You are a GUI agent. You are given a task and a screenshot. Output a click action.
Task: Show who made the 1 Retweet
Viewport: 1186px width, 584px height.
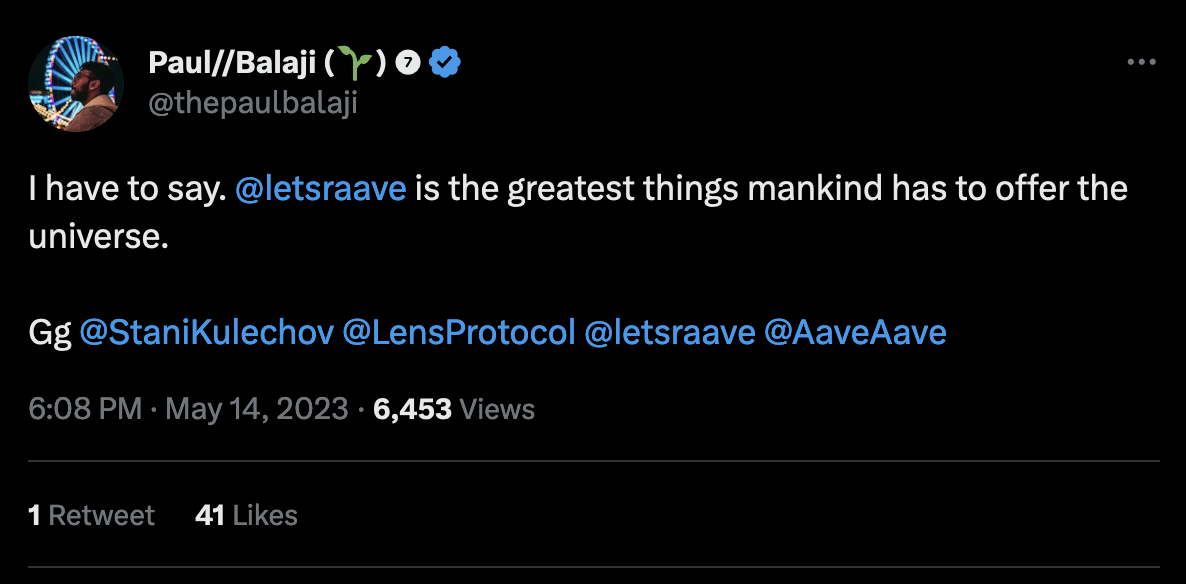pos(92,515)
